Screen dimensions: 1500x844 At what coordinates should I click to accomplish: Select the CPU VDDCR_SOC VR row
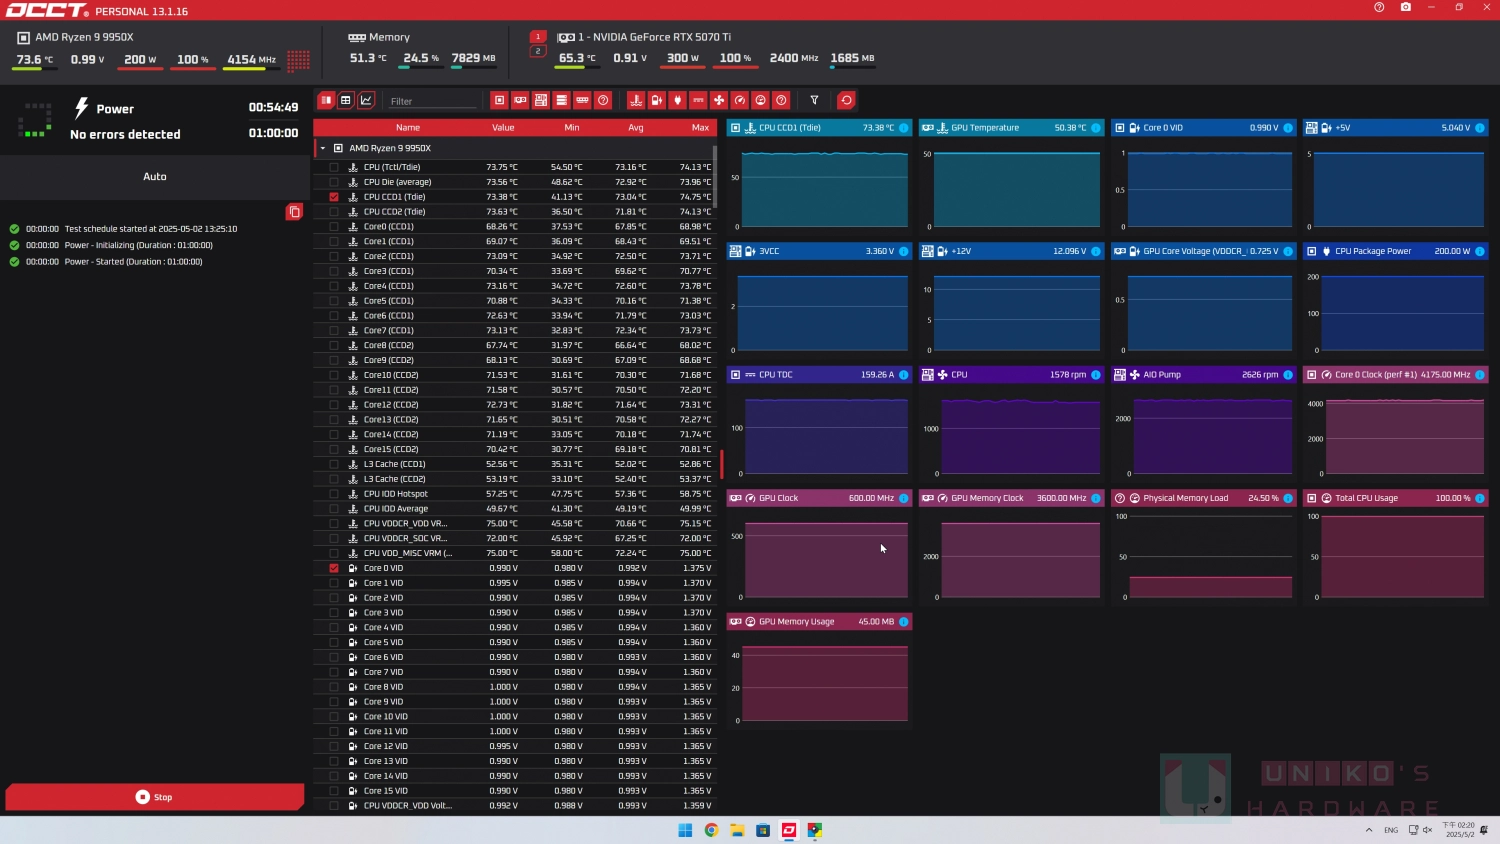tap(515, 538)
